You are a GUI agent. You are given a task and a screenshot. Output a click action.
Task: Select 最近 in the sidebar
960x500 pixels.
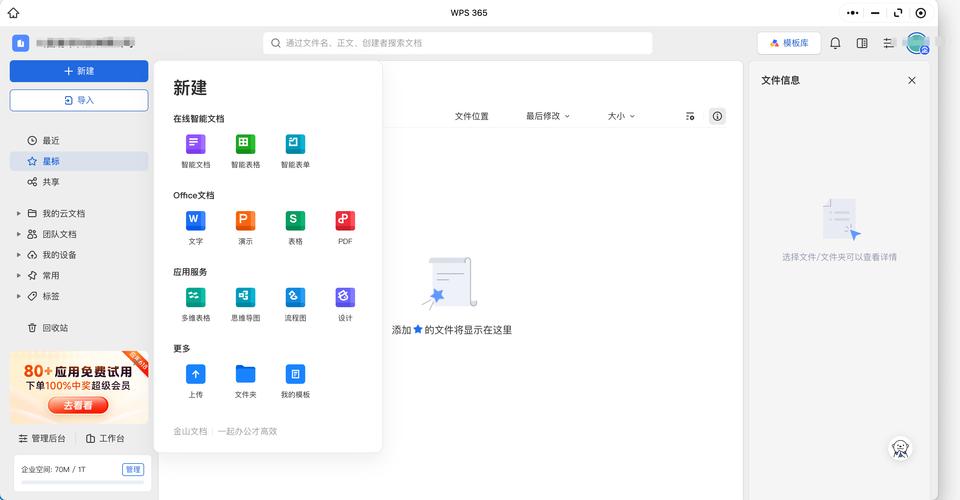click(79, 141)
